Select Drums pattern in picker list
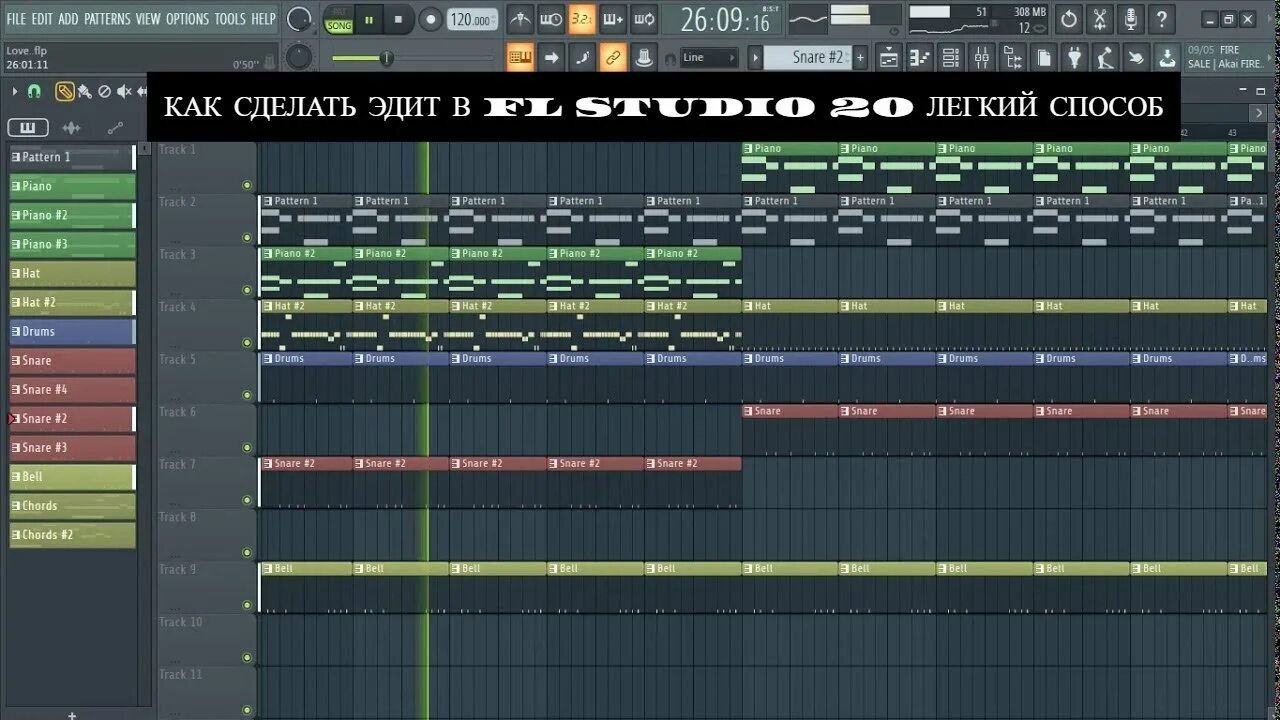 pos(72,331)
